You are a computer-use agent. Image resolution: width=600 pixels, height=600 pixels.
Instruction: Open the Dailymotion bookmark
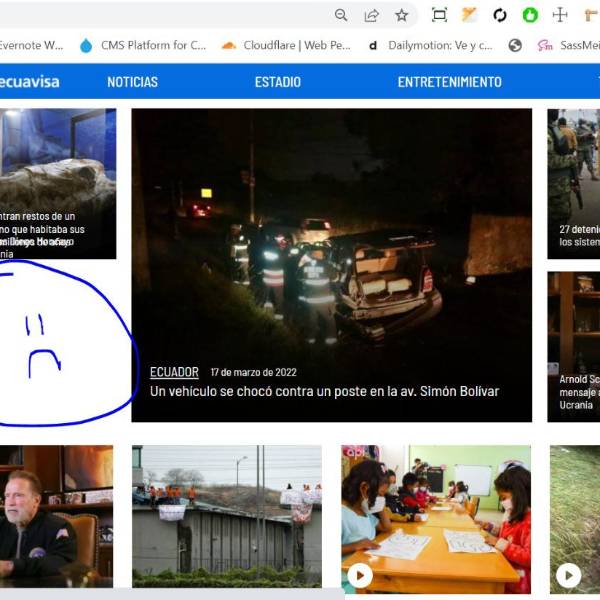(x=429, y=45)
